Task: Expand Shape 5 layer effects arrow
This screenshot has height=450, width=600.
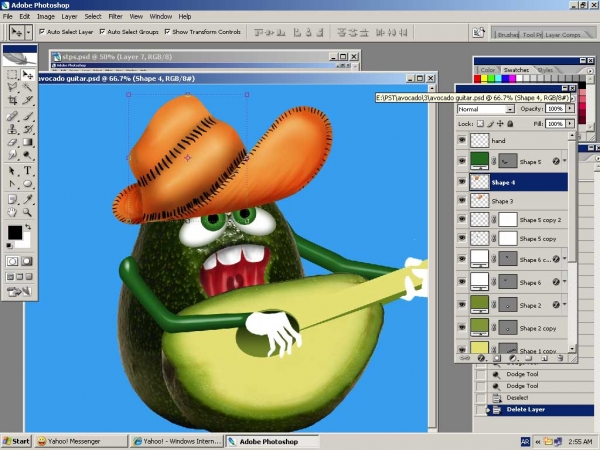Action: point(564,161)
